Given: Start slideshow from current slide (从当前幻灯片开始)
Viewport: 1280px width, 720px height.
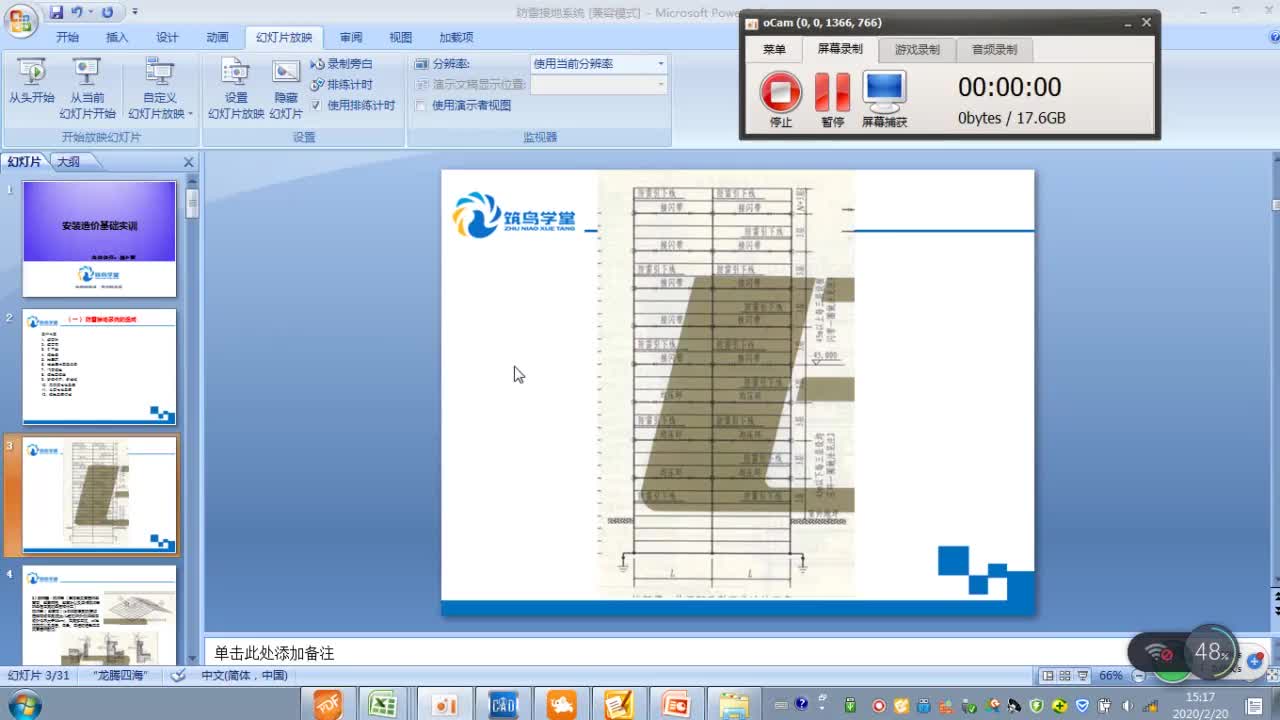Looking at the screenshot, I should click(88, 88).
